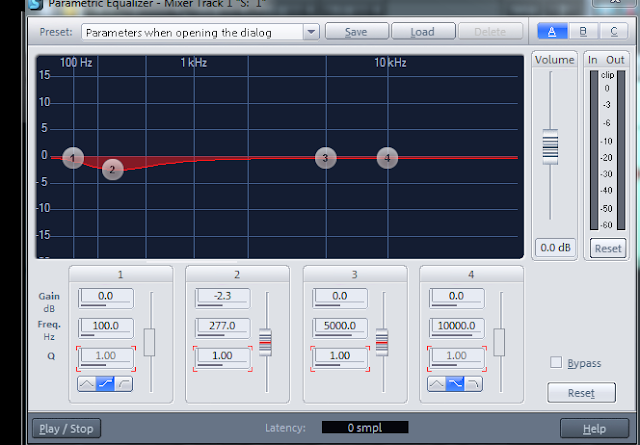
Task: Click the In level meter bar
Action: [x=594, y=150]
